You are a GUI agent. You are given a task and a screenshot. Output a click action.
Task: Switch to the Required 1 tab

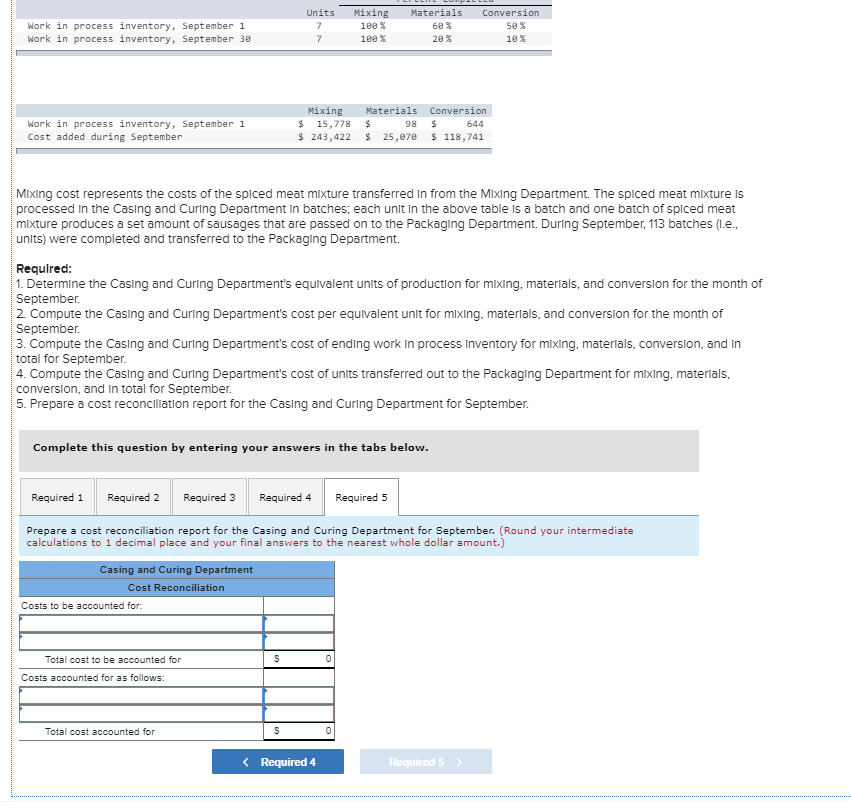(x=57, y=497)
